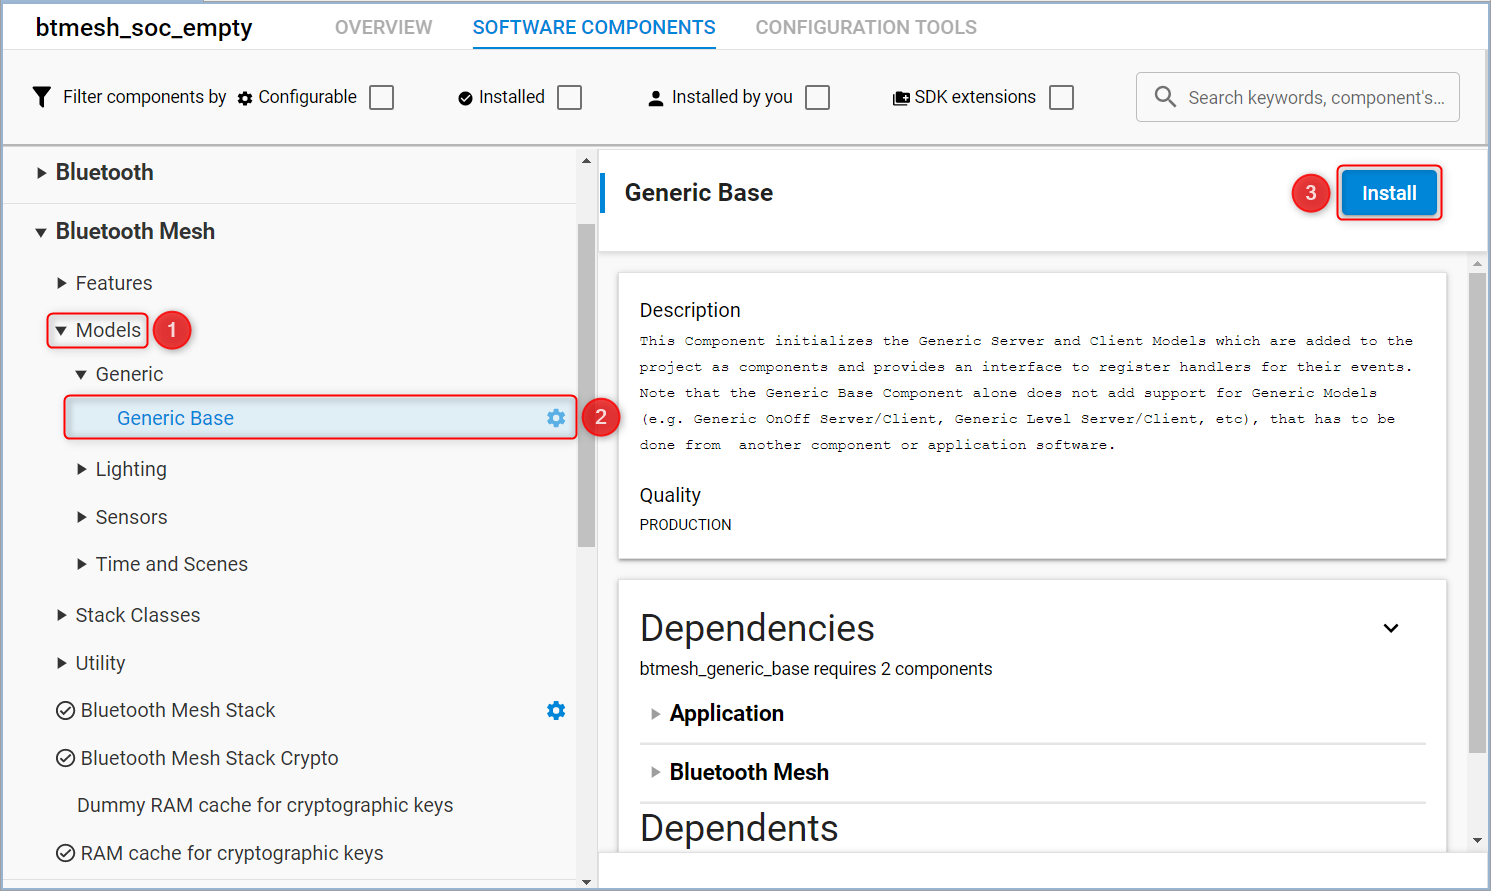Viewport: 1491px width, 891px height.
Task: Click the SDK extensions icon
Action: [901, 98]
